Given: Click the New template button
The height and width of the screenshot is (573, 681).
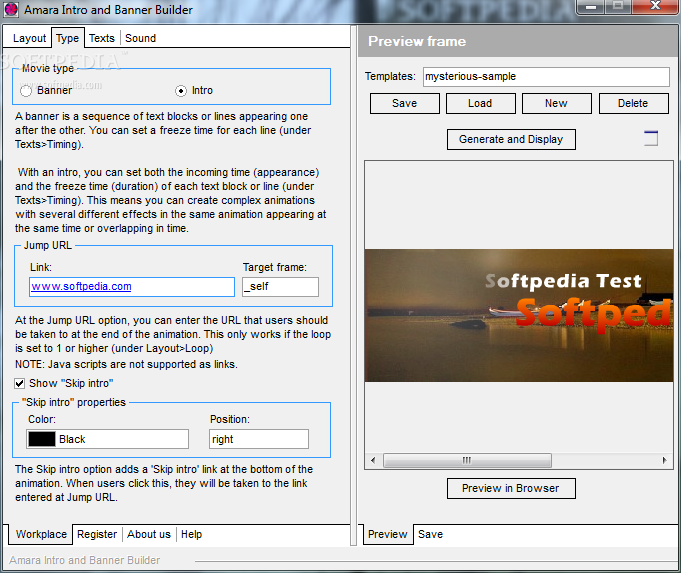Looking at the screenshot, I should 556,103.
